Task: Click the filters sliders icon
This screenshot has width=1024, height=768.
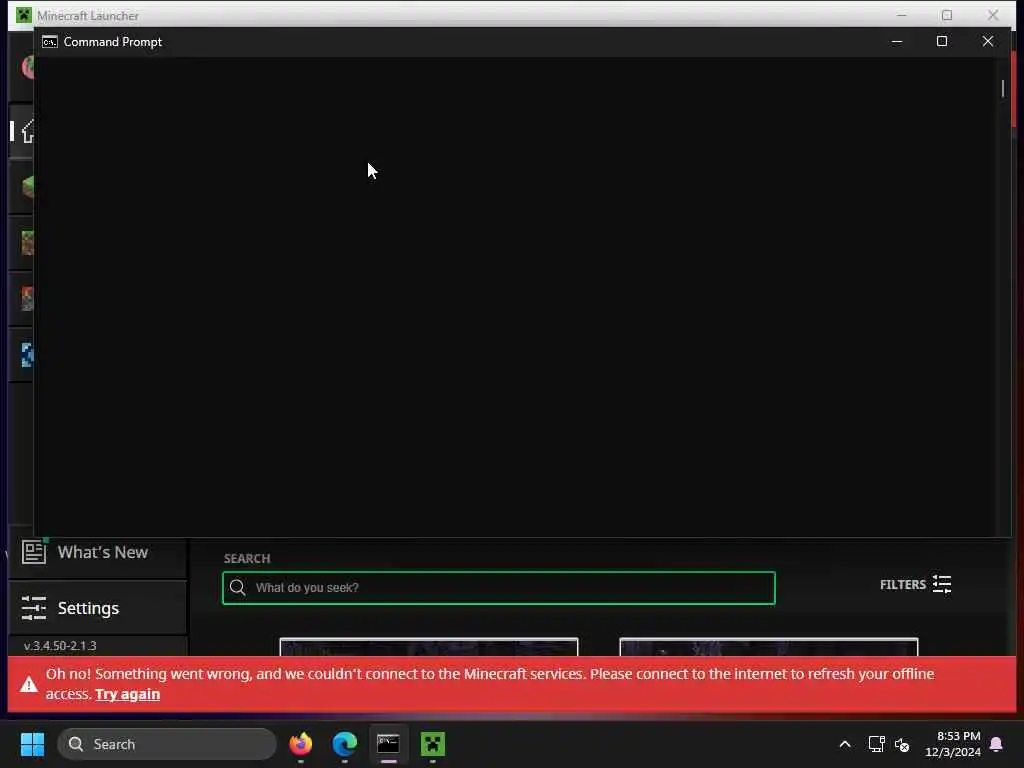Action: coord(942,584)
